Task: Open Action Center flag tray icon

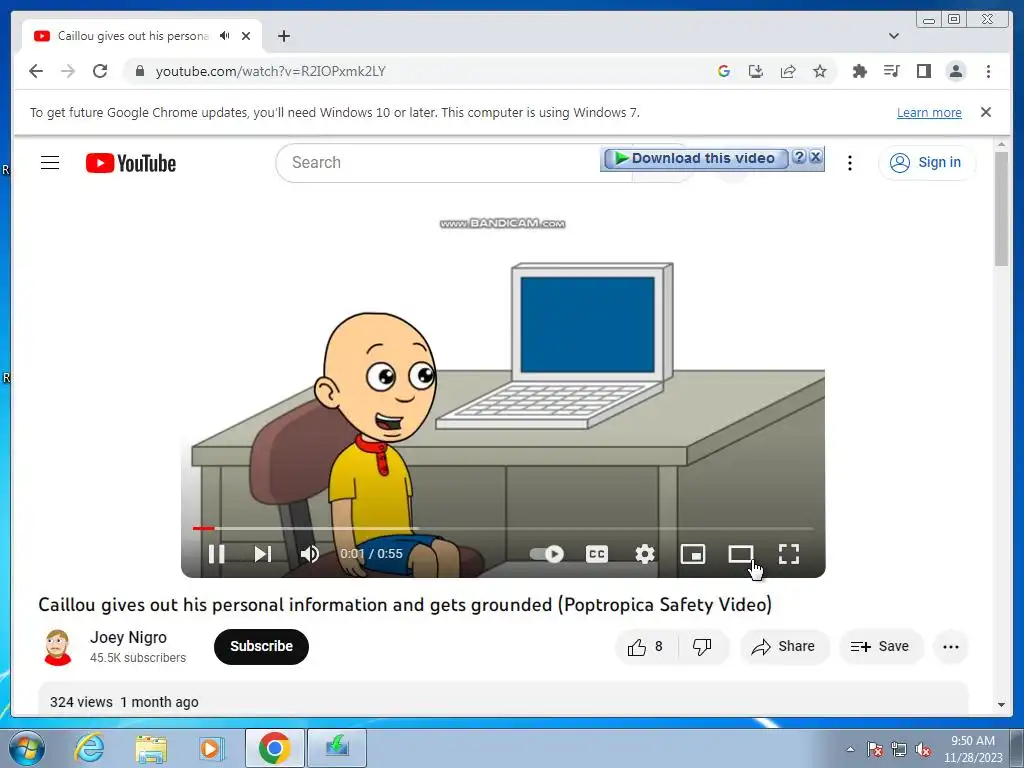Action: coord(874,750)
